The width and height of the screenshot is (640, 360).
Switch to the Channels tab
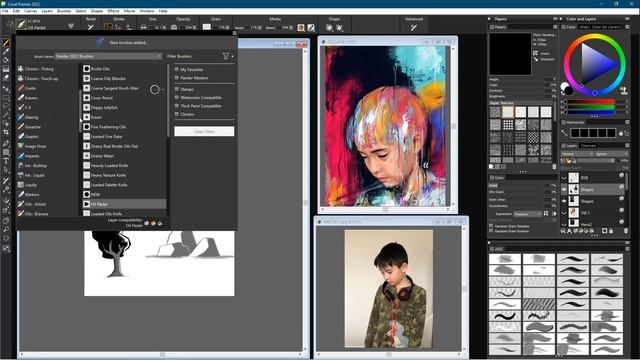click(x=588, y=146)
